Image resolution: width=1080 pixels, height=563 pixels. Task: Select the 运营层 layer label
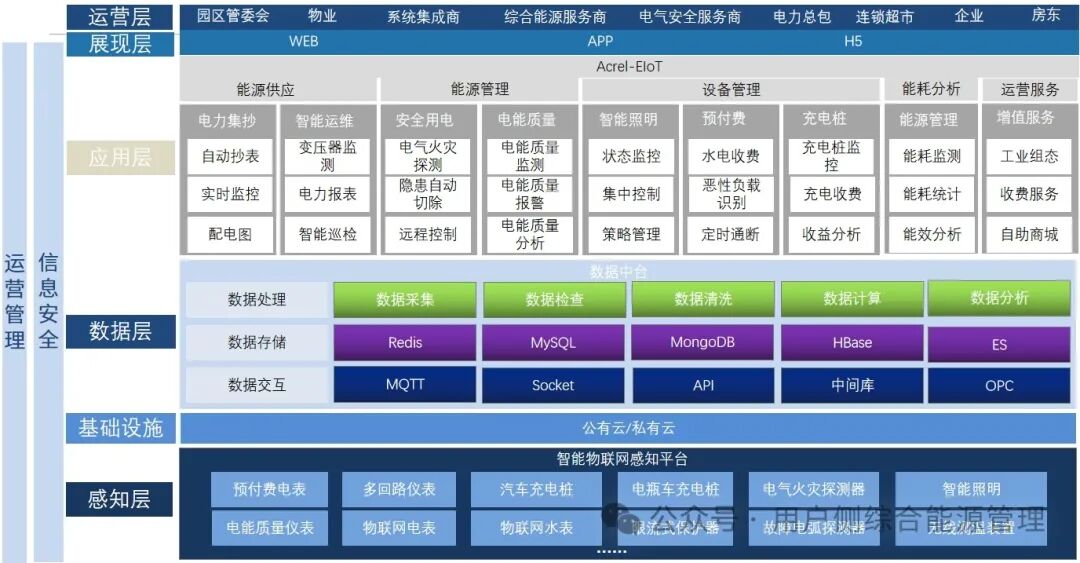coord(120,17)
